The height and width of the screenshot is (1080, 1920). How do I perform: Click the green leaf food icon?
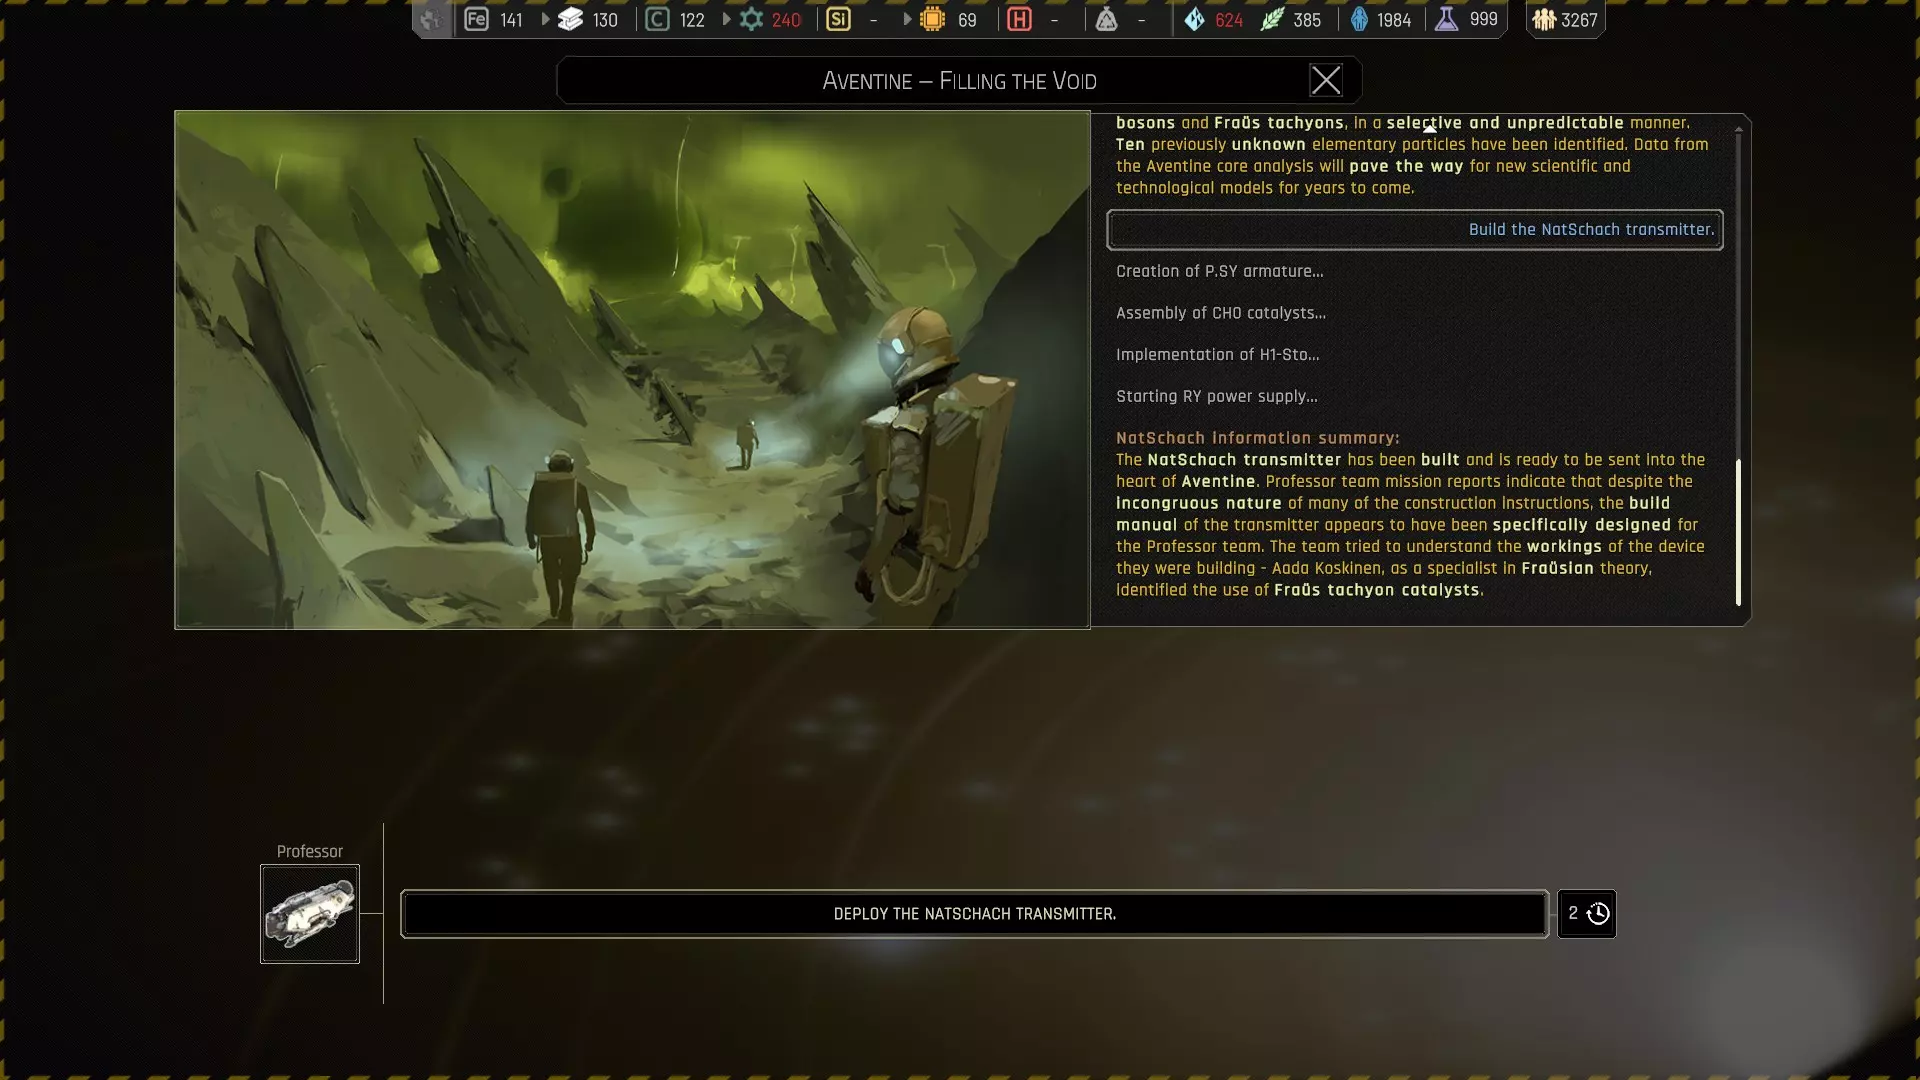point(1271,19)
